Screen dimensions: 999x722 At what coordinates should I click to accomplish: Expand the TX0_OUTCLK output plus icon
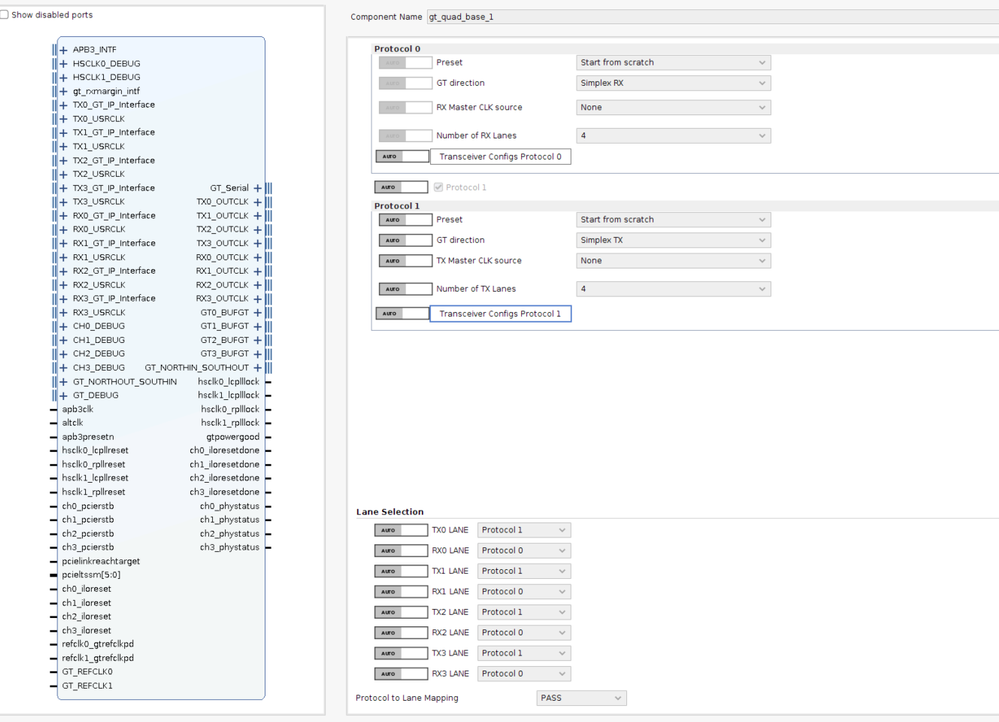257,201
